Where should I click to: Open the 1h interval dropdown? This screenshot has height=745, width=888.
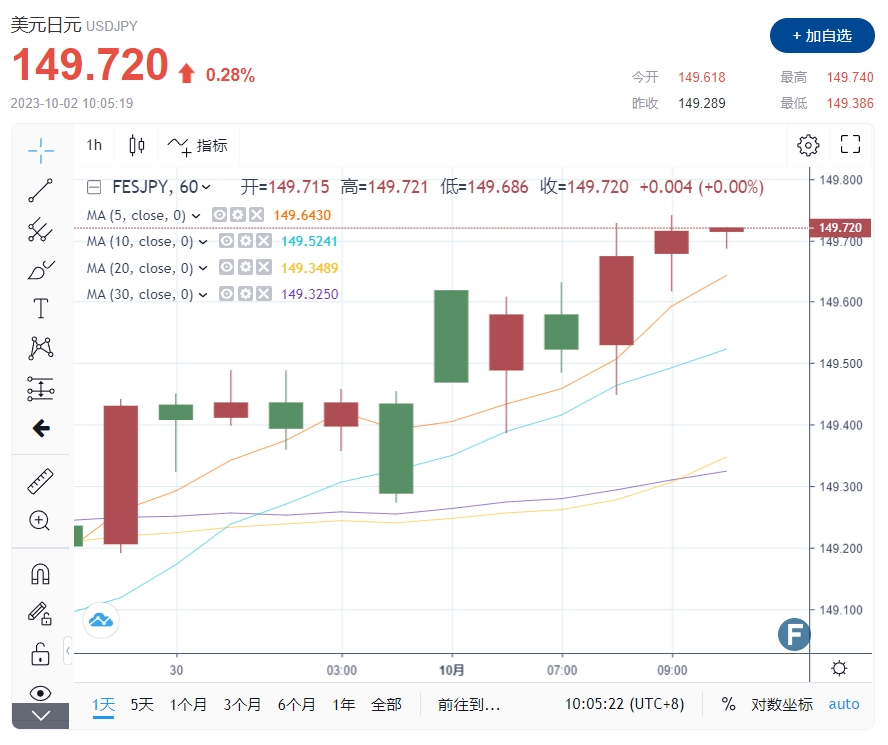94,145
